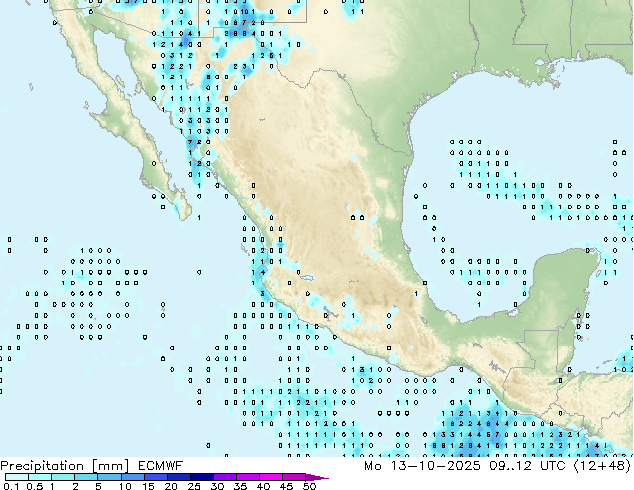Image resolution: width=634 pixels, height=490 pixels.
Task: Click the 35–40 mm legend color swatch
Action: [x=248, y=477]
